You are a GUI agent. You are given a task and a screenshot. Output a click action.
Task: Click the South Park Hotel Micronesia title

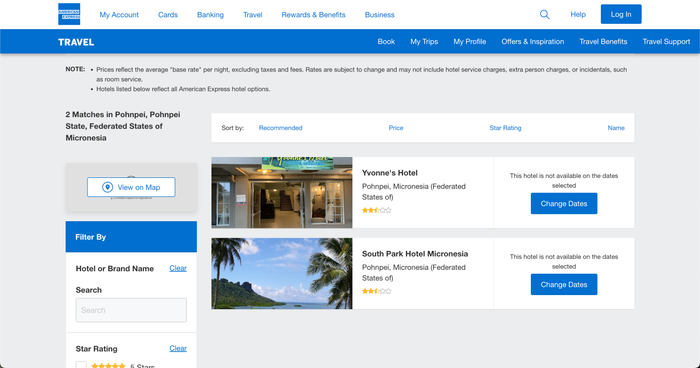pos(415,254)
